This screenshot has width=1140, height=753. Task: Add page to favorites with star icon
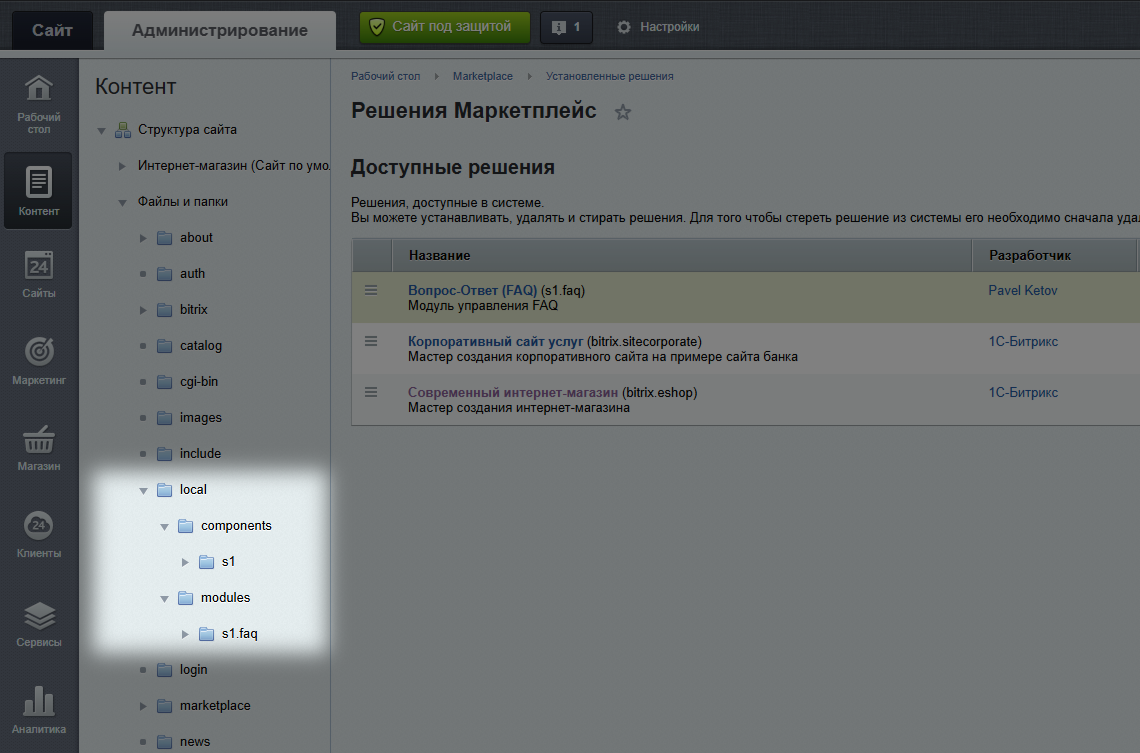click(623, 112)
